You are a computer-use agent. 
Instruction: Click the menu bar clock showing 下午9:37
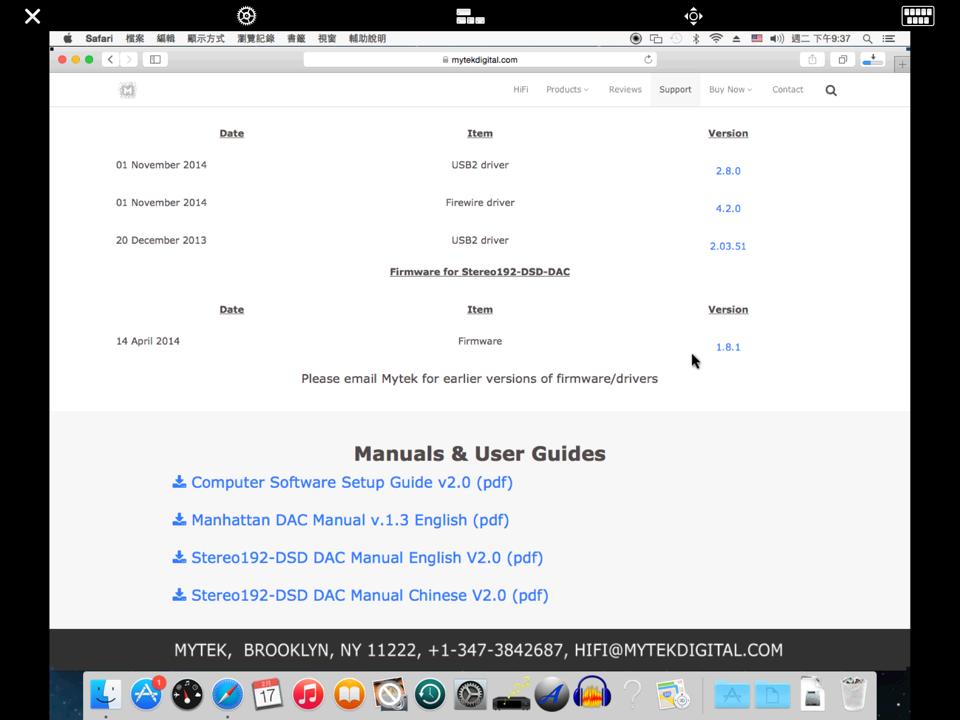point(821,39)
